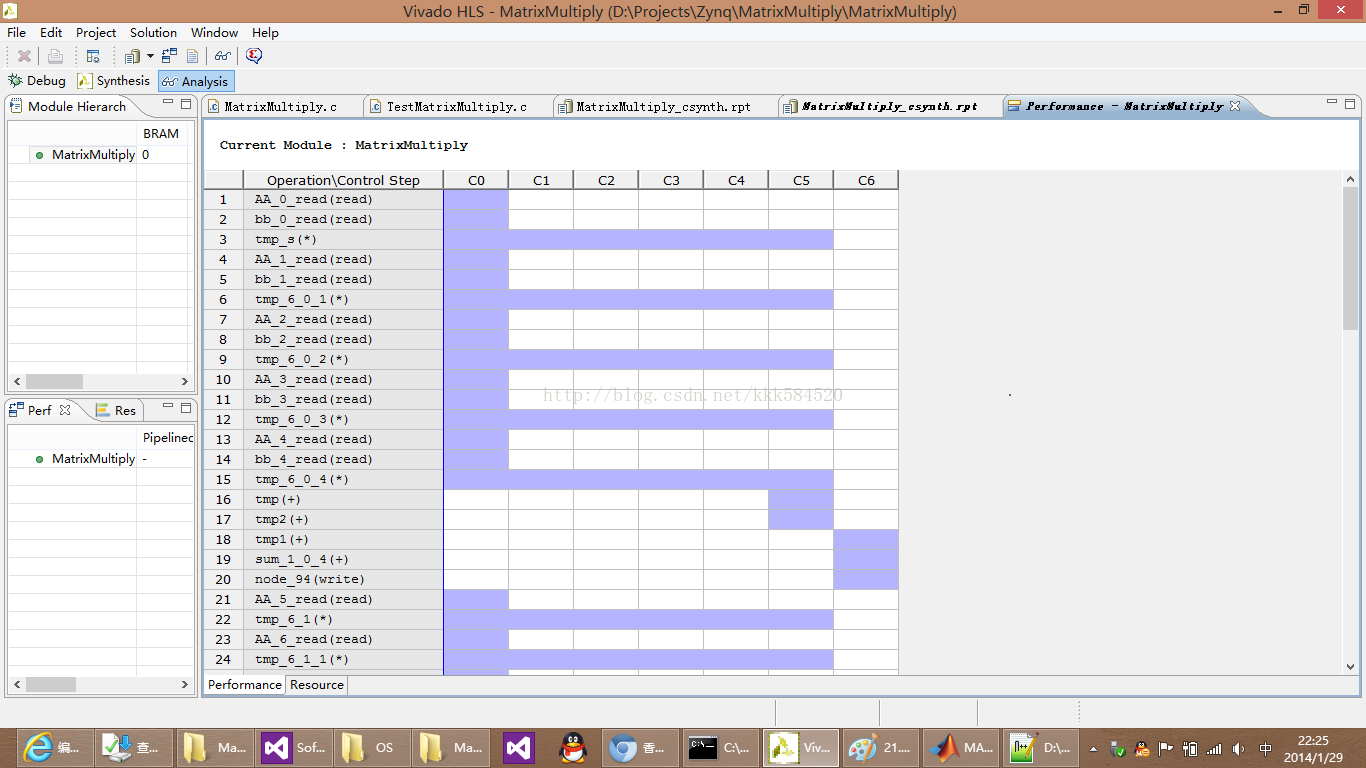Switch to the Res panel tab

116,410
